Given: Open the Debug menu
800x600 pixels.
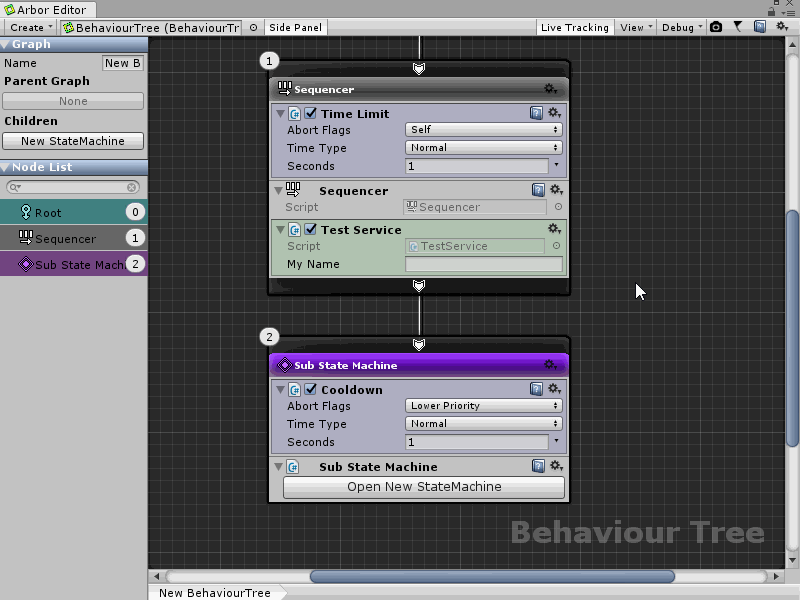Looking at the screenshot, I should 681,27.
